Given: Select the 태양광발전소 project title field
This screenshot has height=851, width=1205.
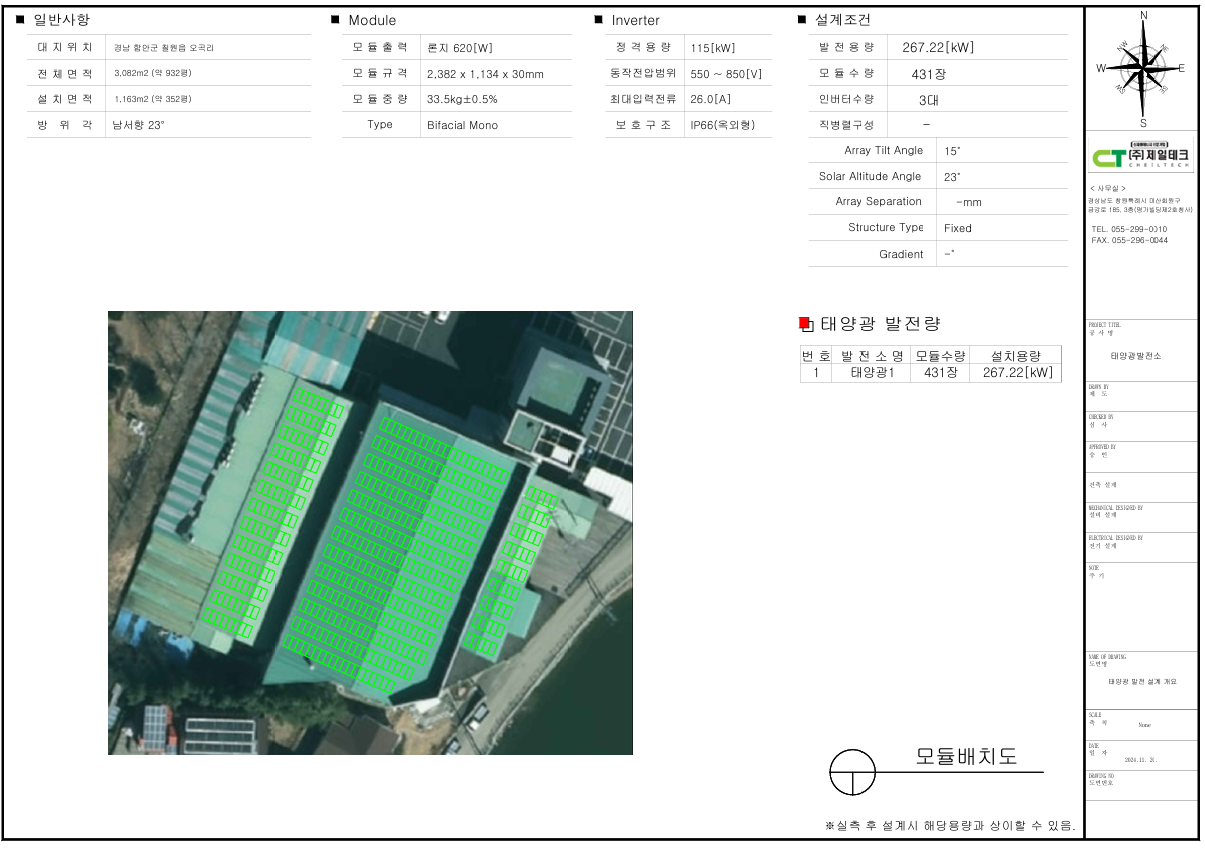Looking at the screenshot, I should click(x=1136, y=356).
